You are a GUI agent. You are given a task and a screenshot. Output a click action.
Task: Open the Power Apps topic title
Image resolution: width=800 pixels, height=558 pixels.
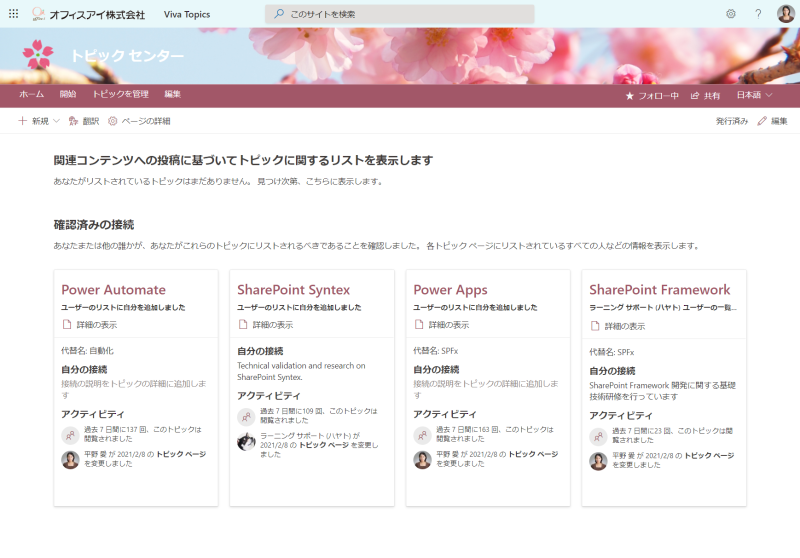point(450,290)
